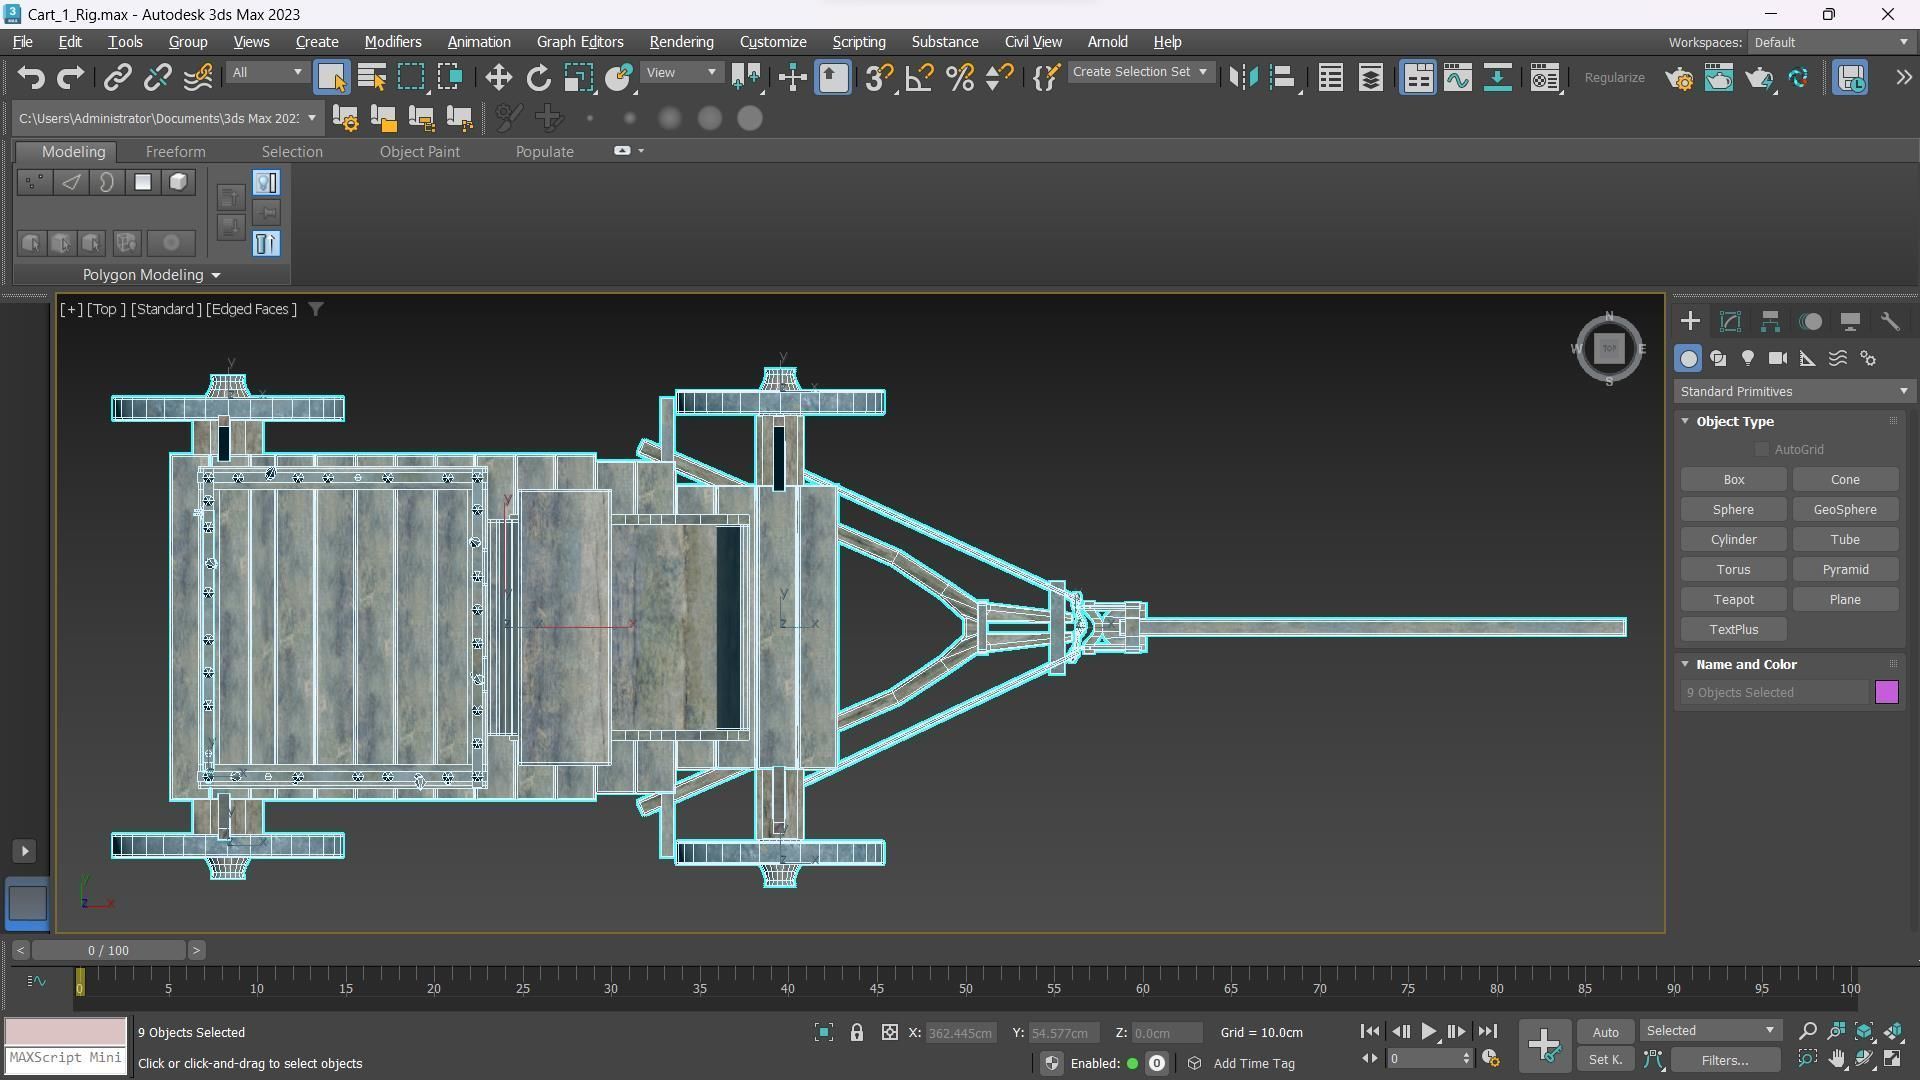Click the Teapot primitive button
1920x1080 pixels.
(1733, 600)
